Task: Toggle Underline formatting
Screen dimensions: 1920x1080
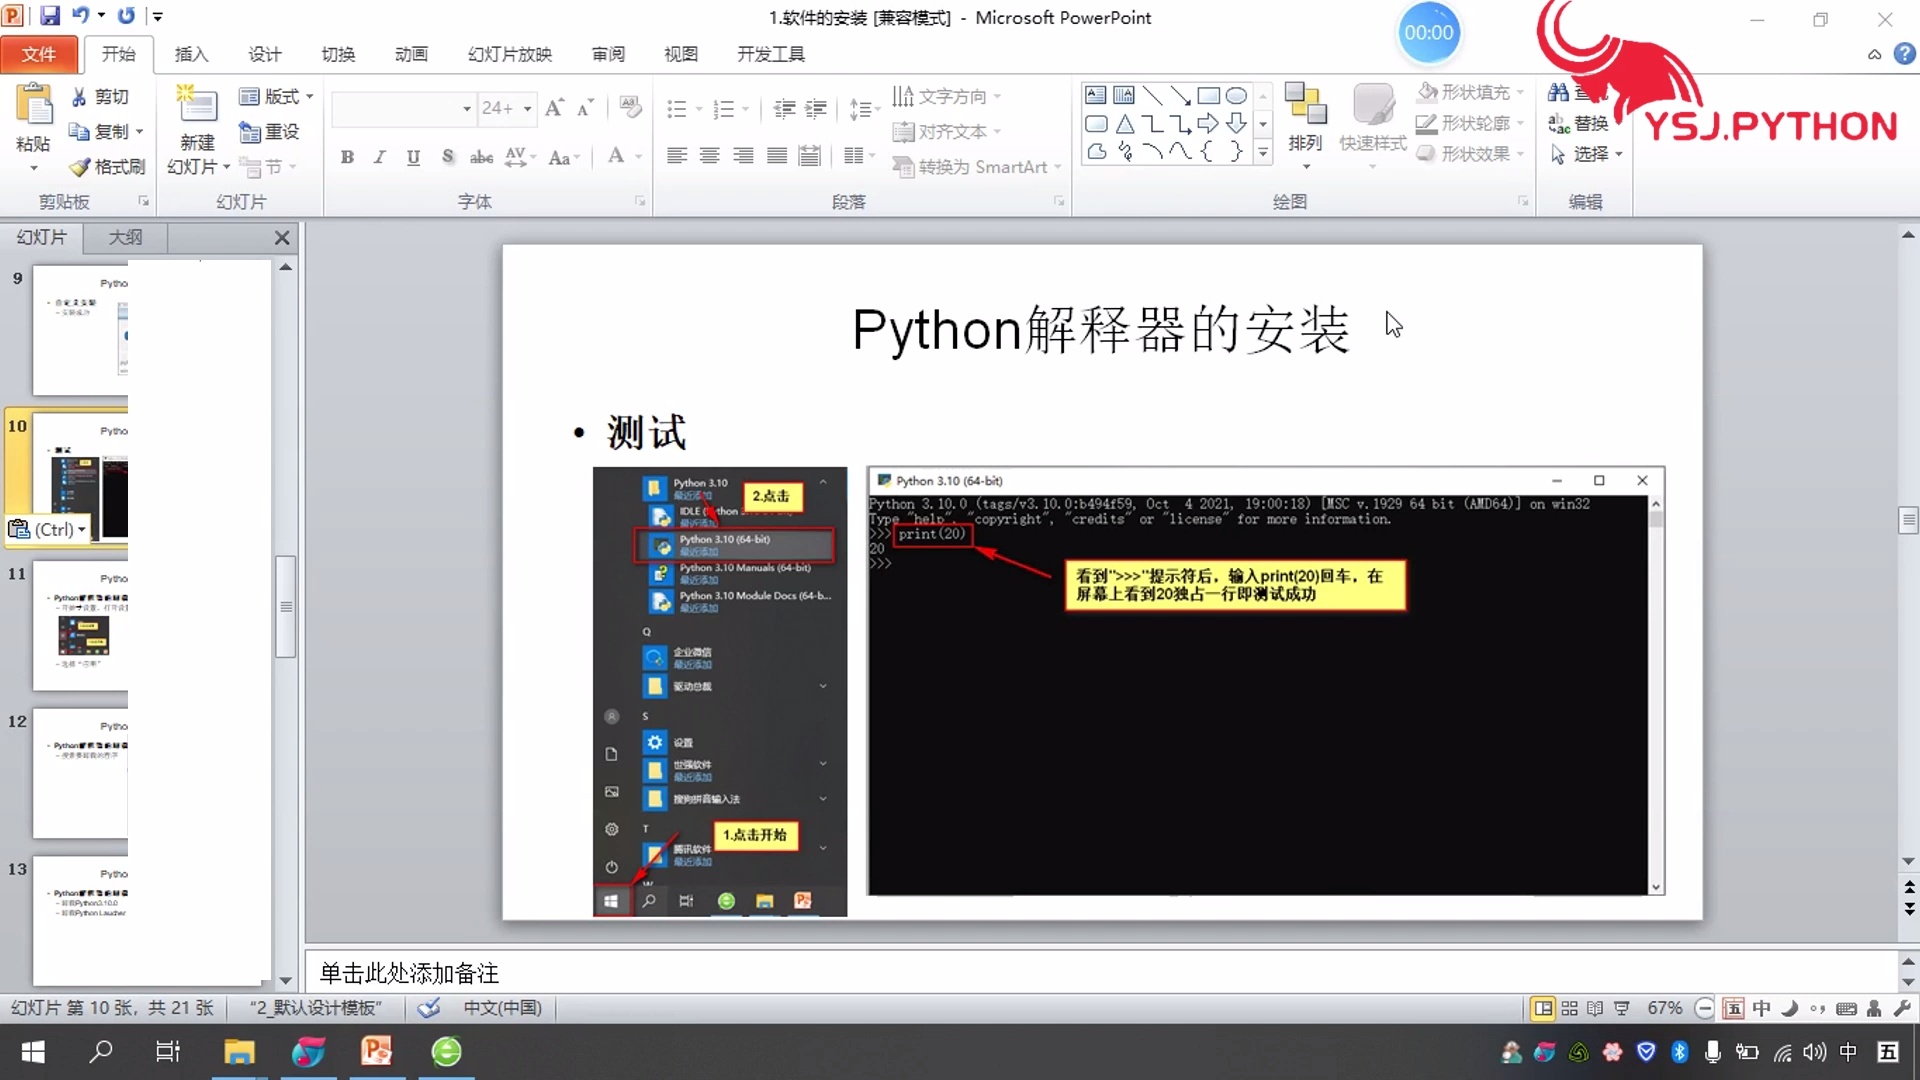Action: (x=413, y=157)
